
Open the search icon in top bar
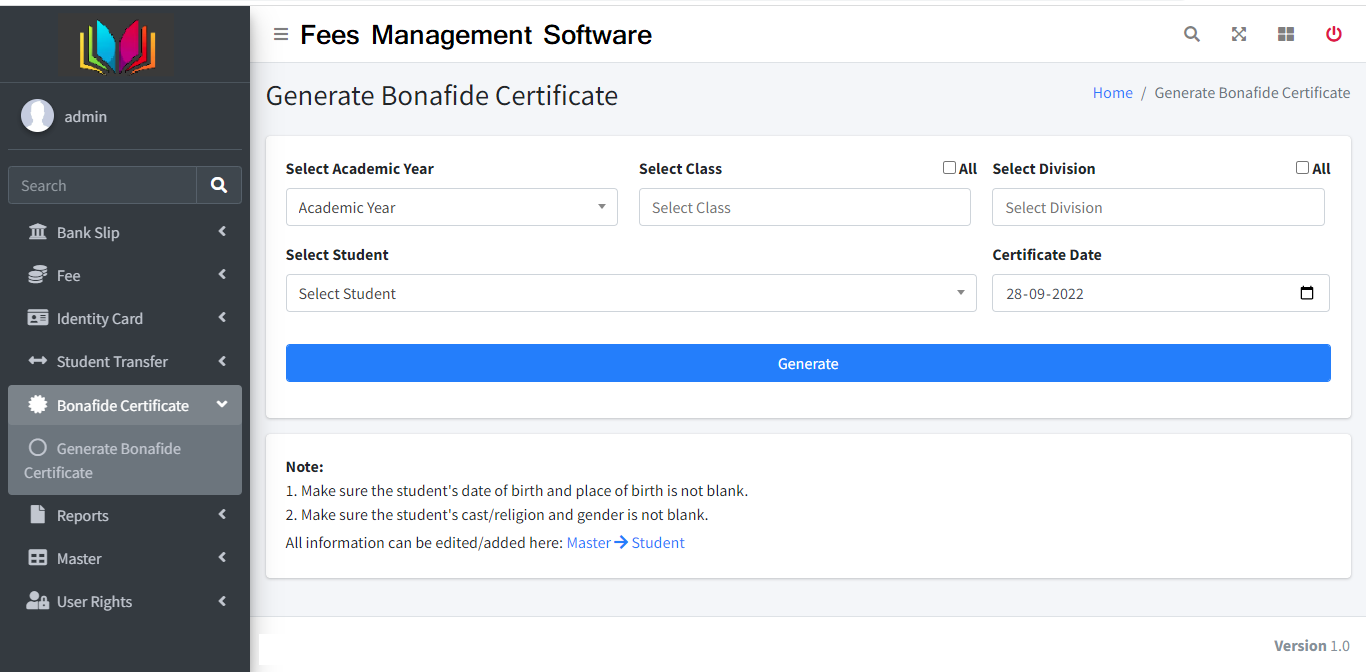pos(1191,34)
